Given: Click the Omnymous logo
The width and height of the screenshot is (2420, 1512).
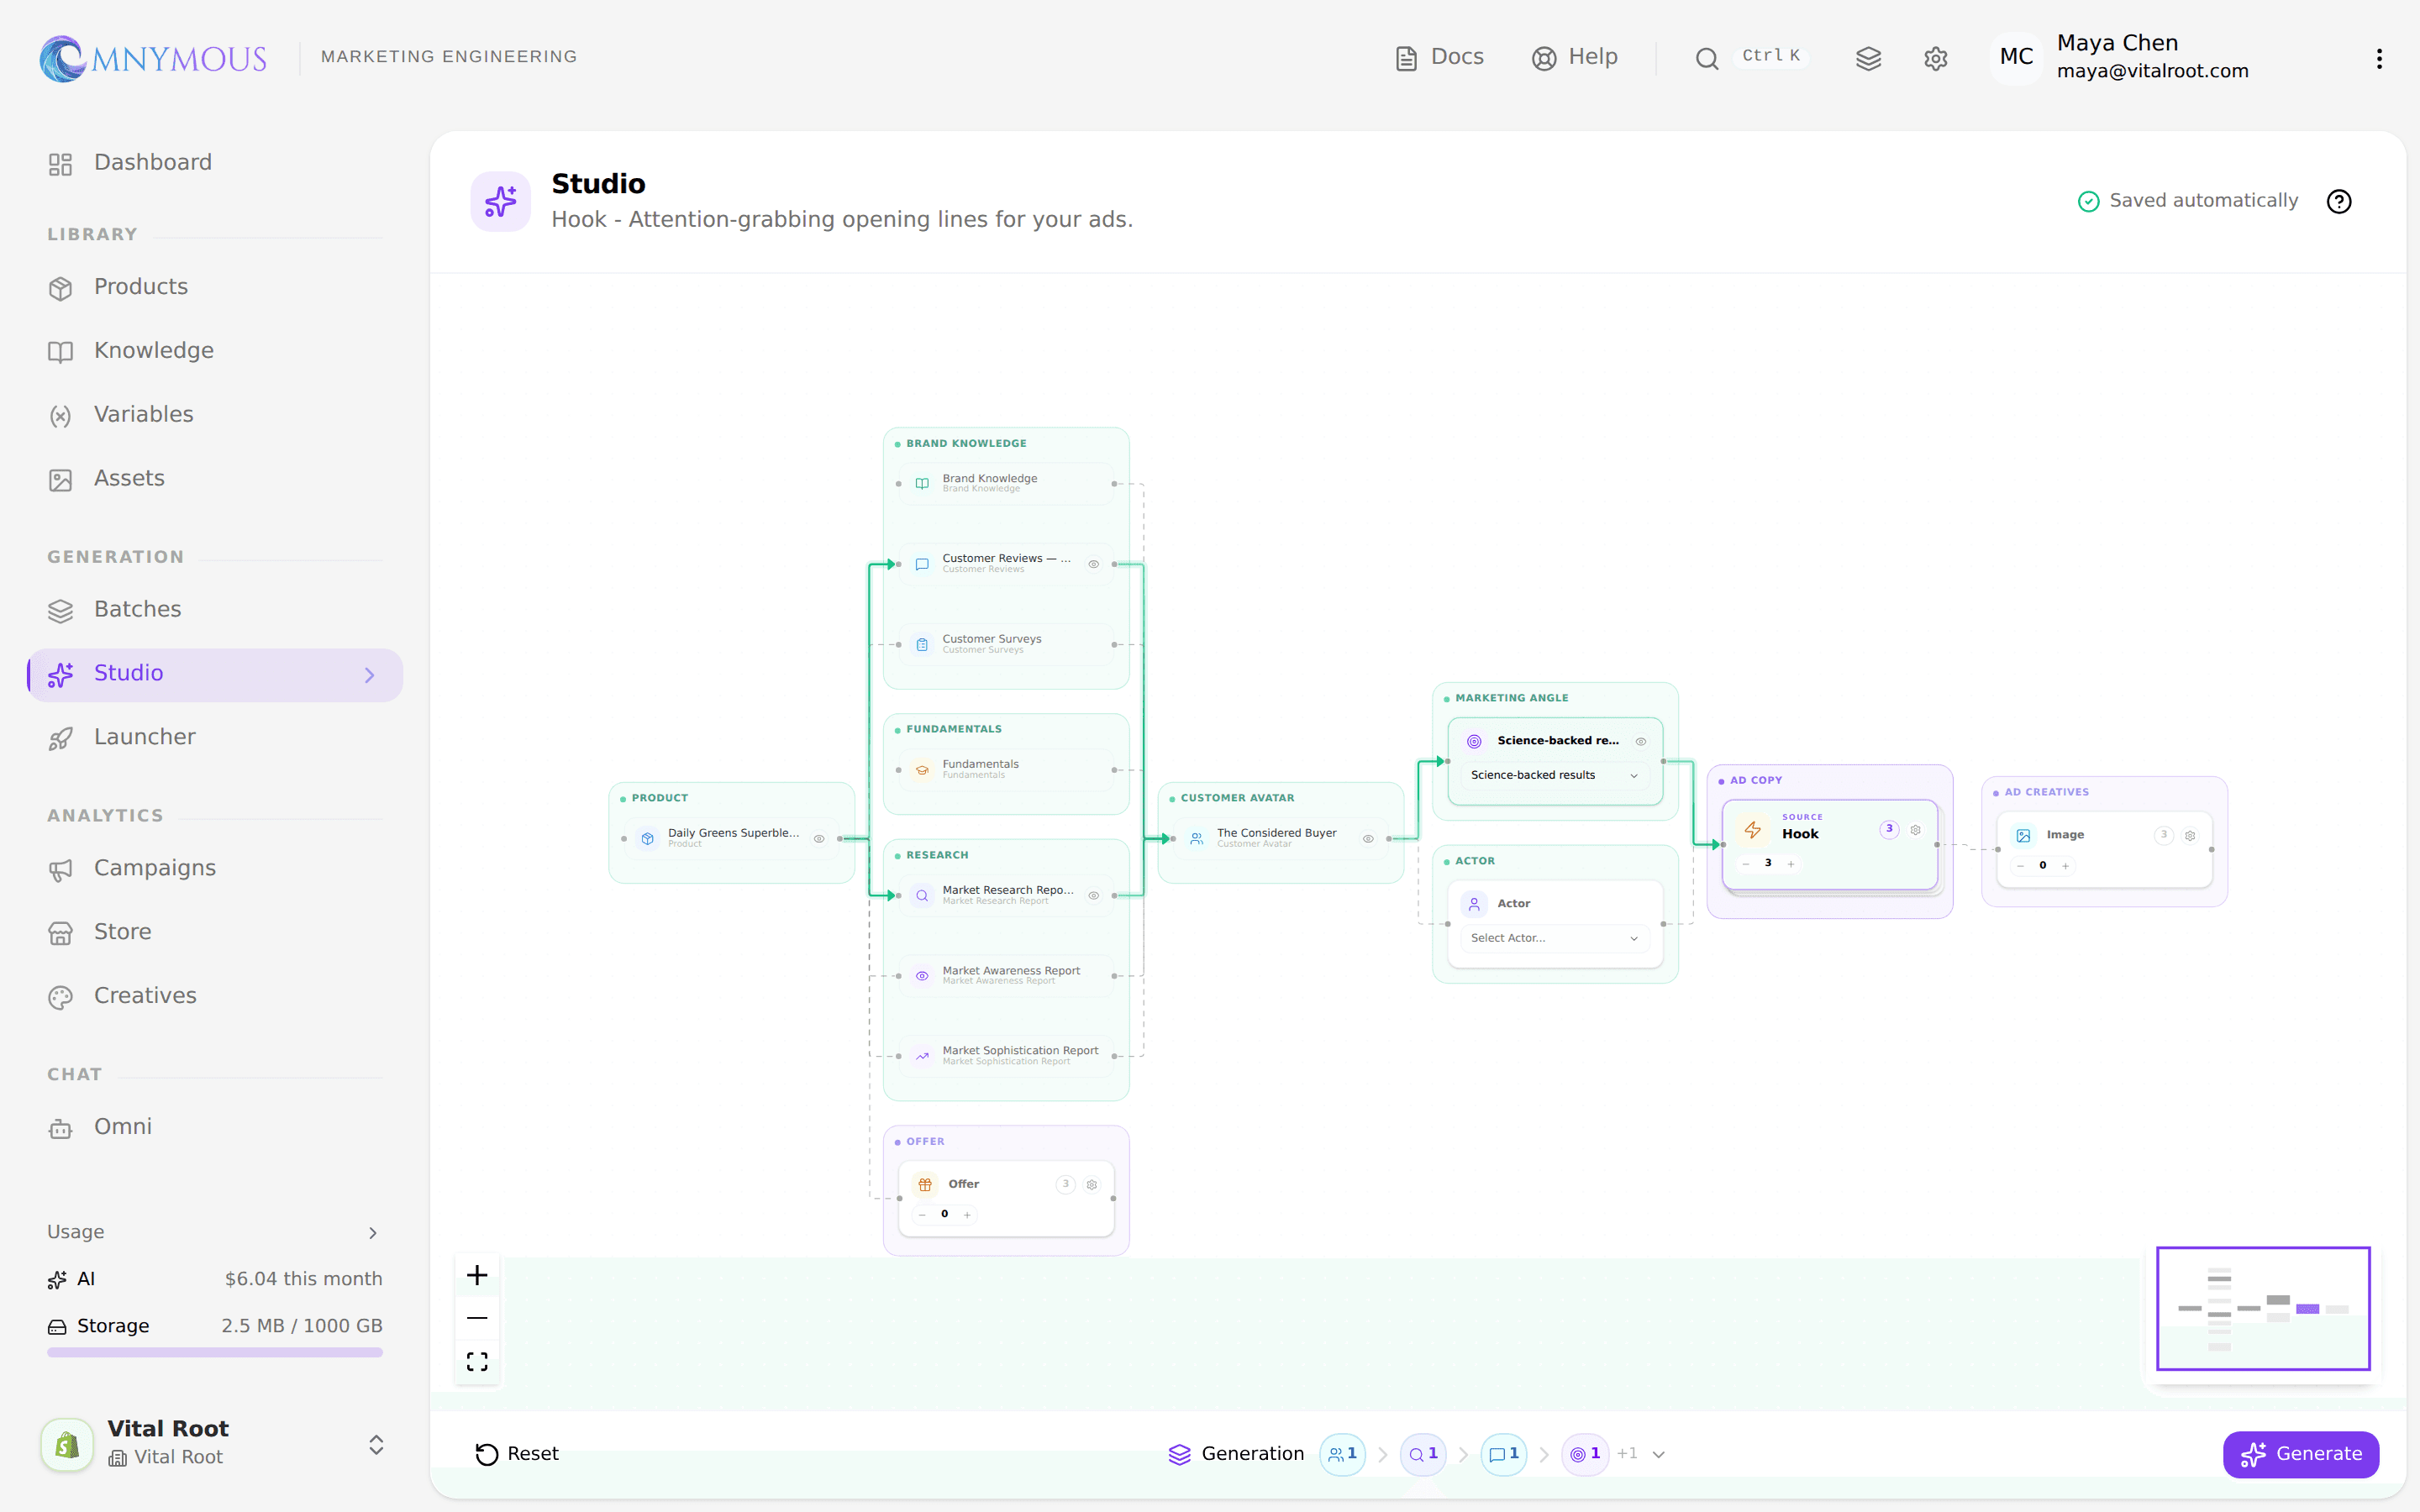Looking at the screenshot, I should click(x=153, y=58).
